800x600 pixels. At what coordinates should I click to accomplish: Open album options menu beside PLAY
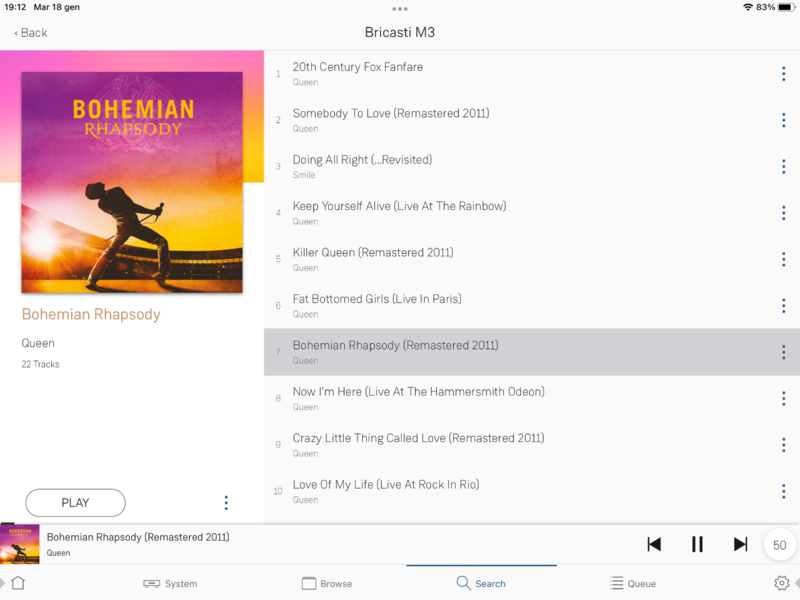coord(226,503)
